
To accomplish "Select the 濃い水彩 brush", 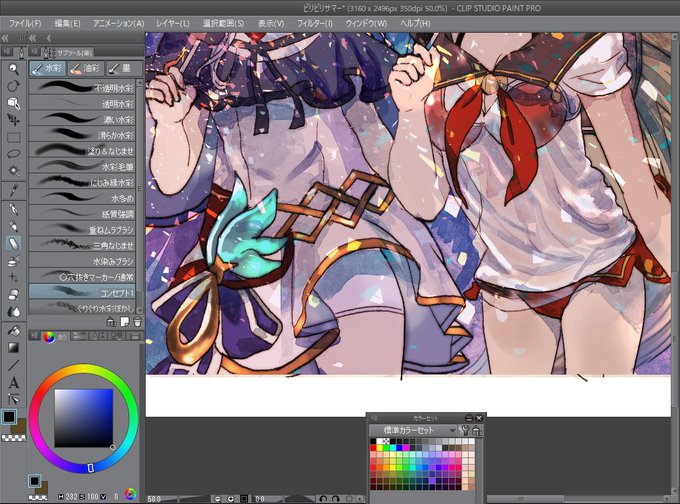I will [x=82, y=118].
